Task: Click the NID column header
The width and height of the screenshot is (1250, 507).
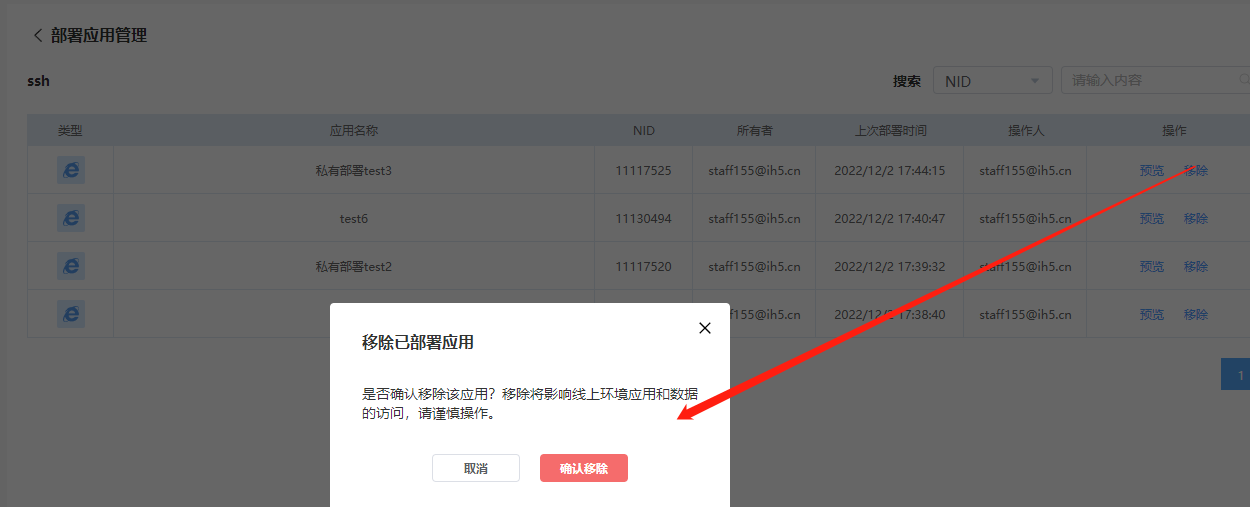Action: (x=644, y=130)
